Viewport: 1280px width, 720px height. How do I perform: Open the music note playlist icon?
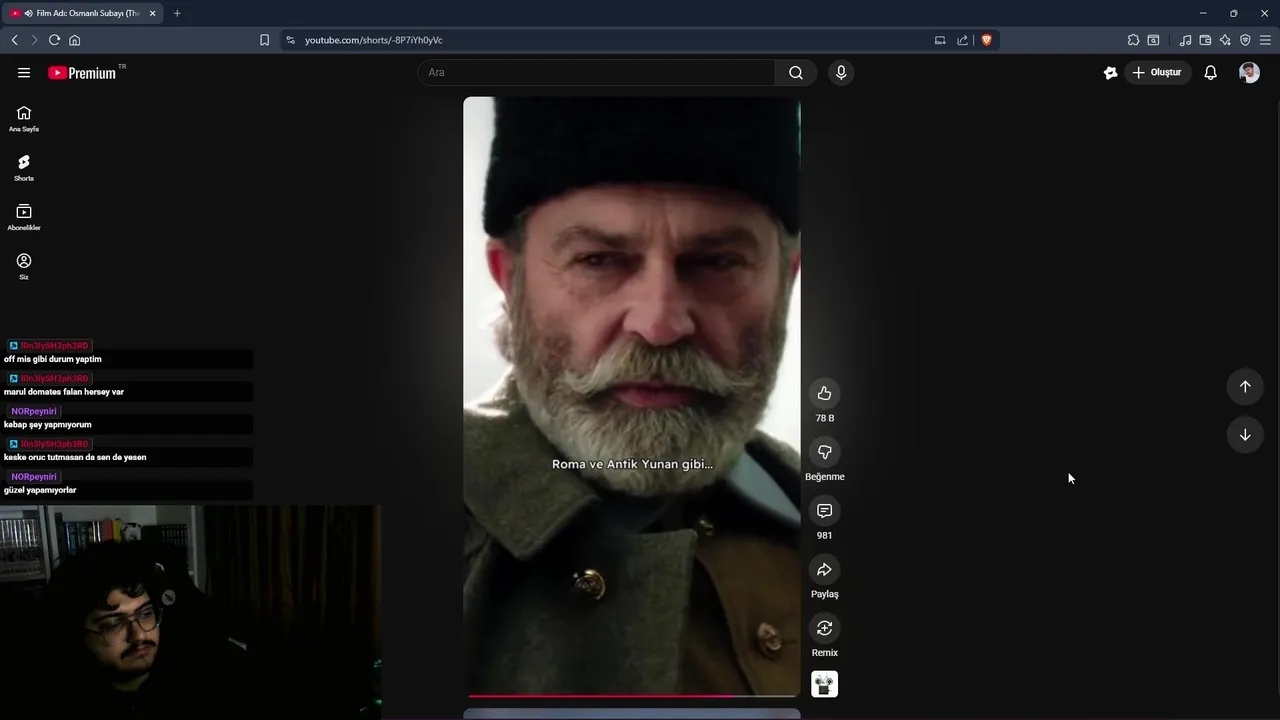point(1185,40)
